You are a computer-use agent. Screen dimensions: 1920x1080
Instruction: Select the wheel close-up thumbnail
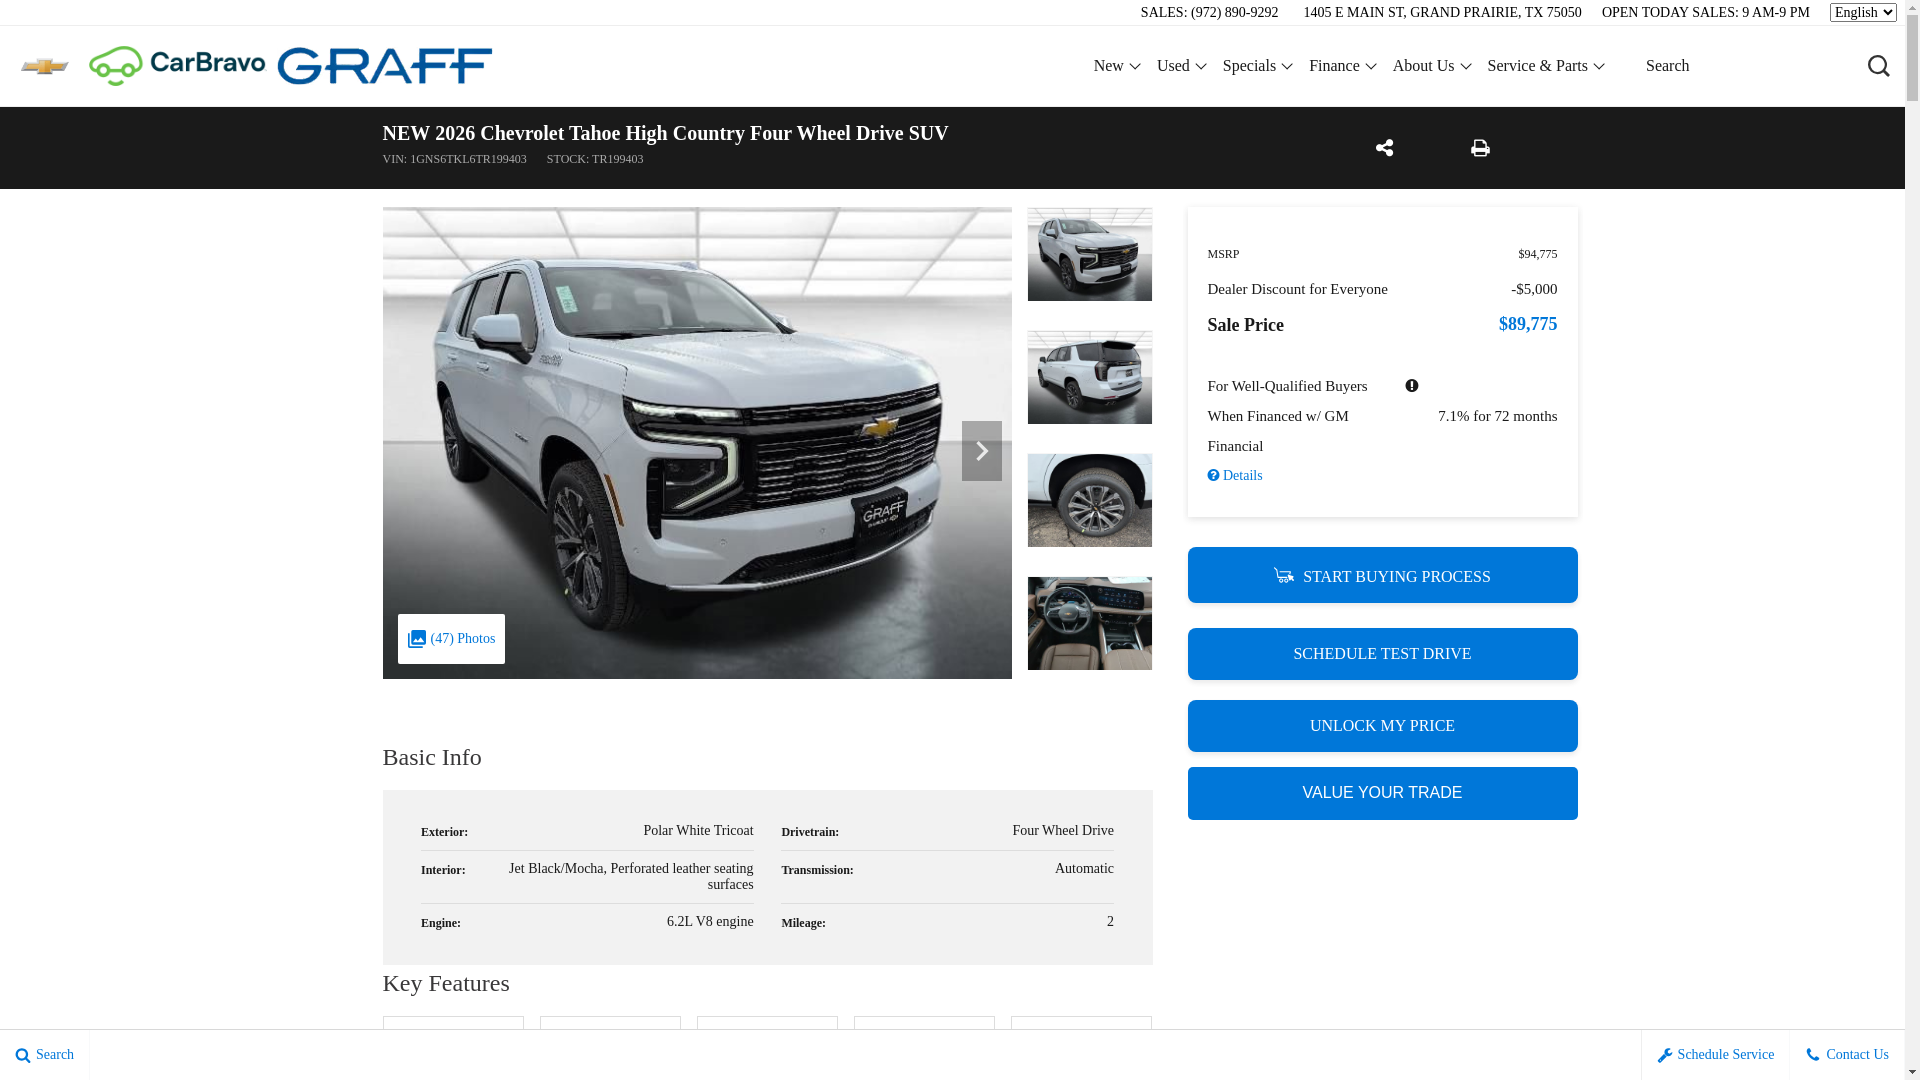(1090, 500)
